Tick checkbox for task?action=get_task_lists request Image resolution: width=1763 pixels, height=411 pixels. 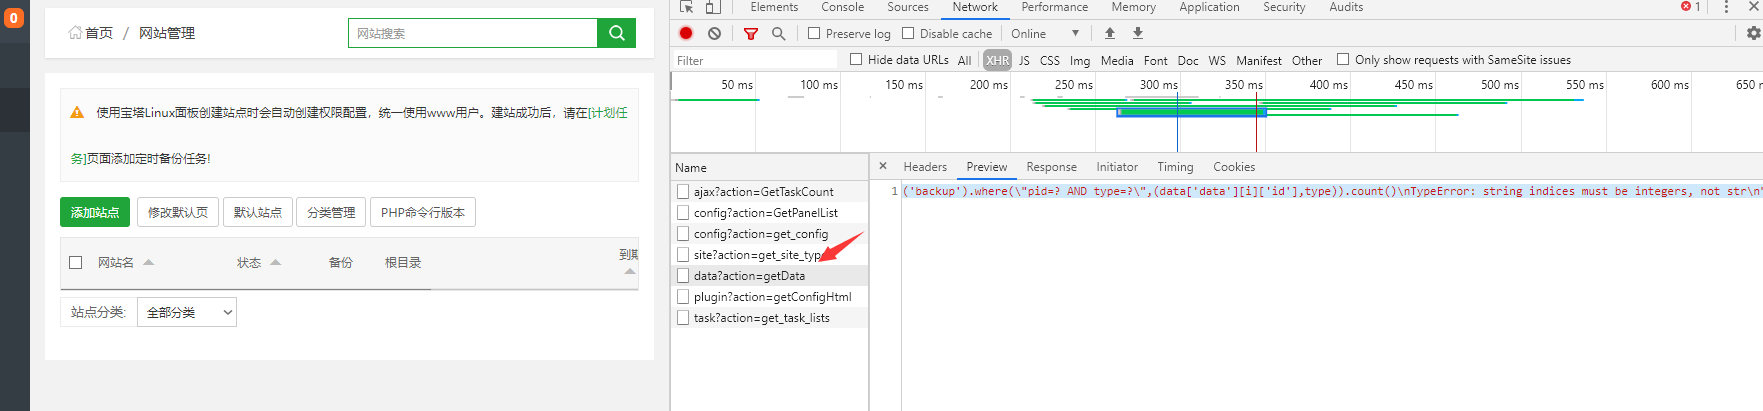683,317
